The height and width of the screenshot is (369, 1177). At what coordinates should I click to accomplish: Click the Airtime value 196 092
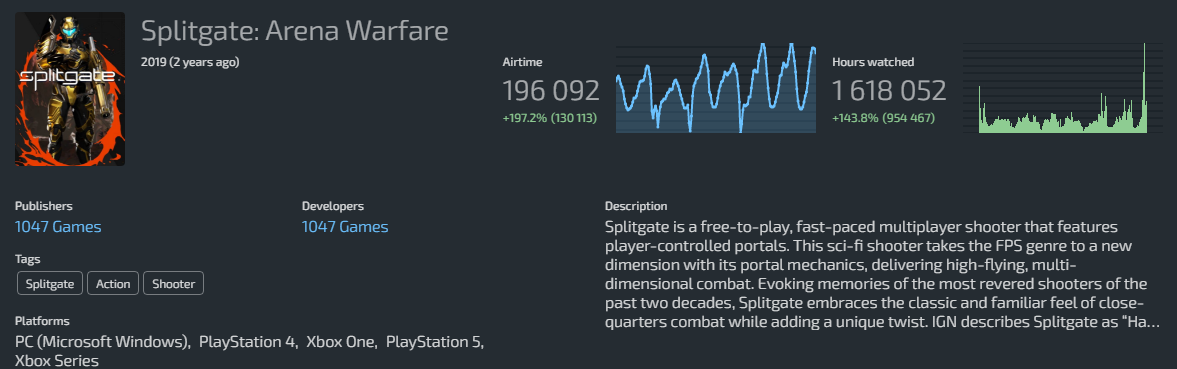point(551,90)
